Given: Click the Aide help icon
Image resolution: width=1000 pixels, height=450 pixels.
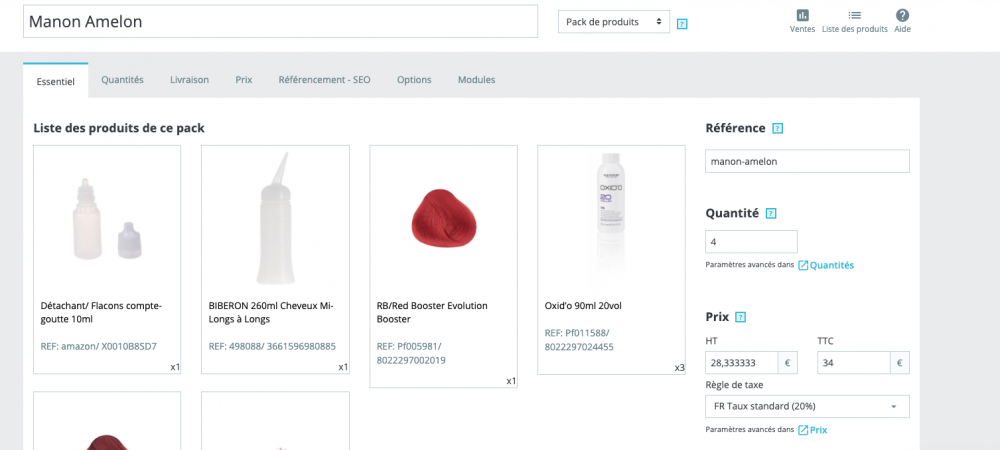Looking at the screenshot, I should pyautogui.click(x=902, y=16).
